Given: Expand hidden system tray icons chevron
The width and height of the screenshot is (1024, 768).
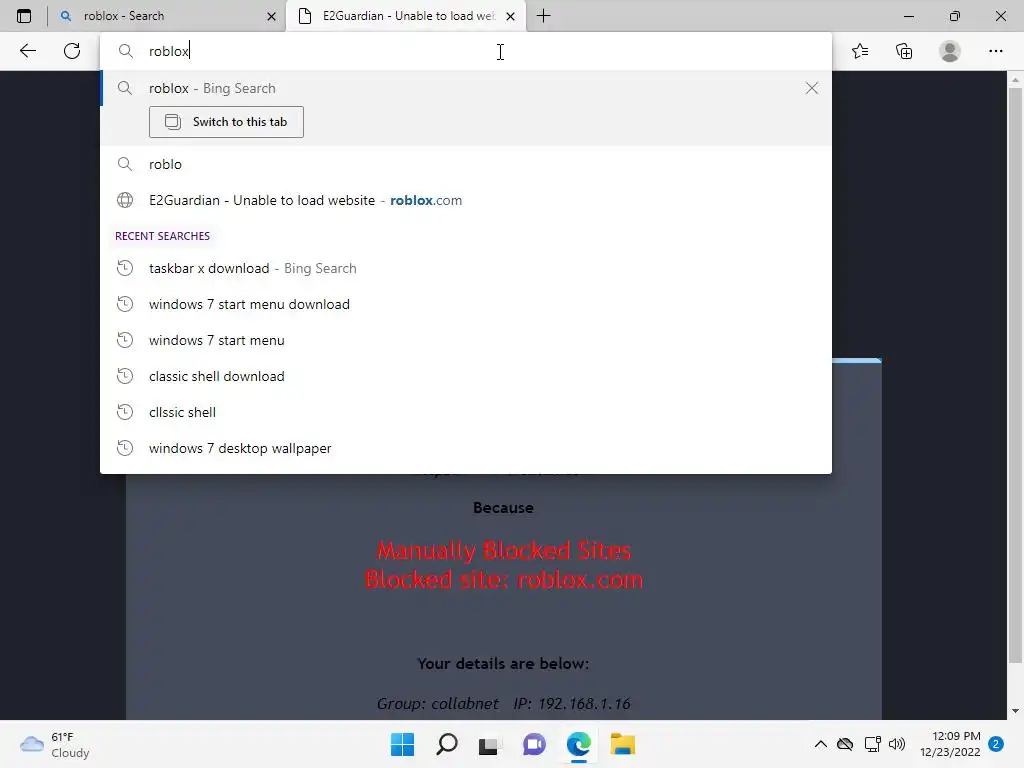Looking at the screenshot, I should click(821, 744).
